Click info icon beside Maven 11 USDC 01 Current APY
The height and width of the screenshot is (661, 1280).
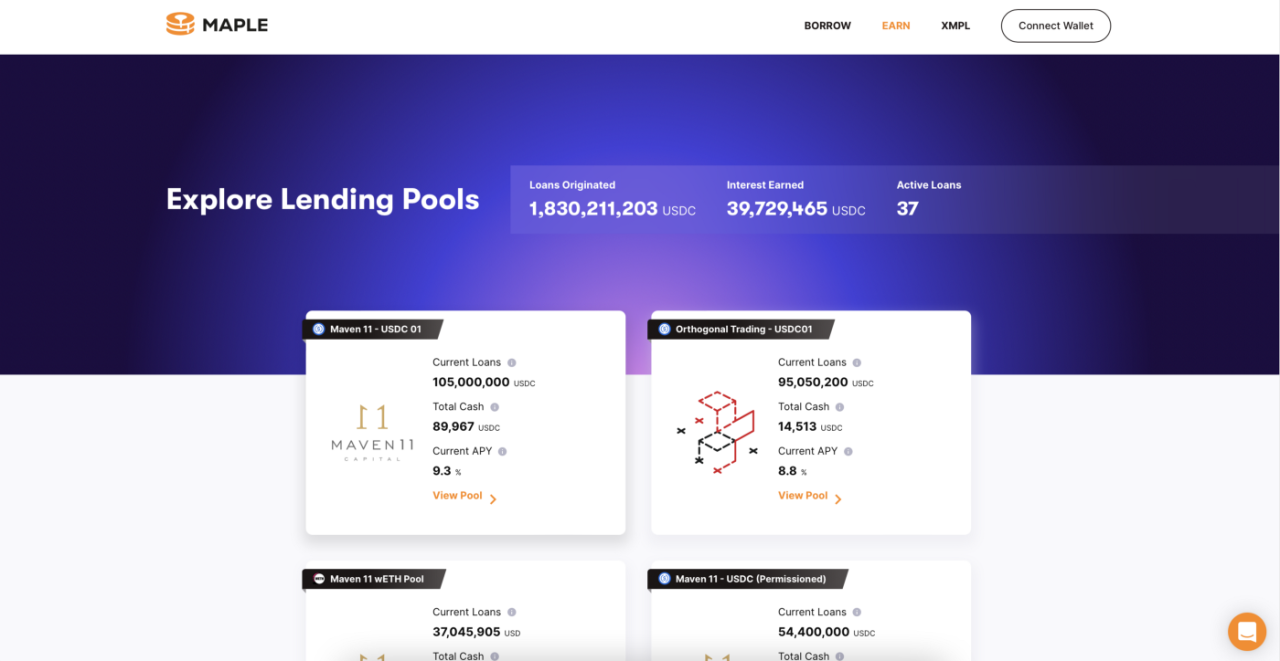coord(502,451)
